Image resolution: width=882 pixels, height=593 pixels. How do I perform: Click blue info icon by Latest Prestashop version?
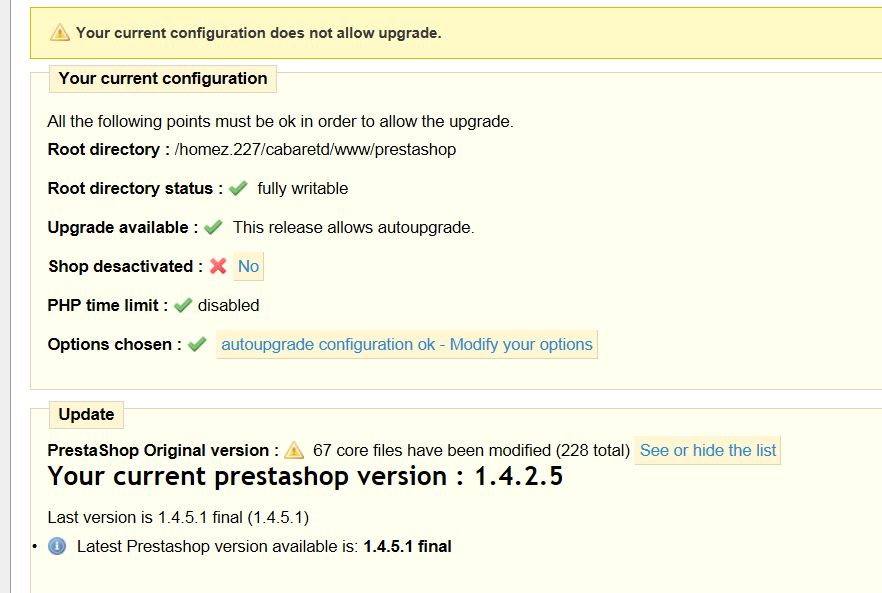57,546
